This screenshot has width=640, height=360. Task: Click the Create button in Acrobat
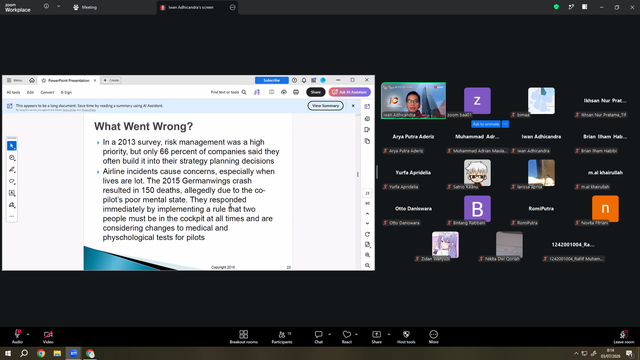pos(111,80)
